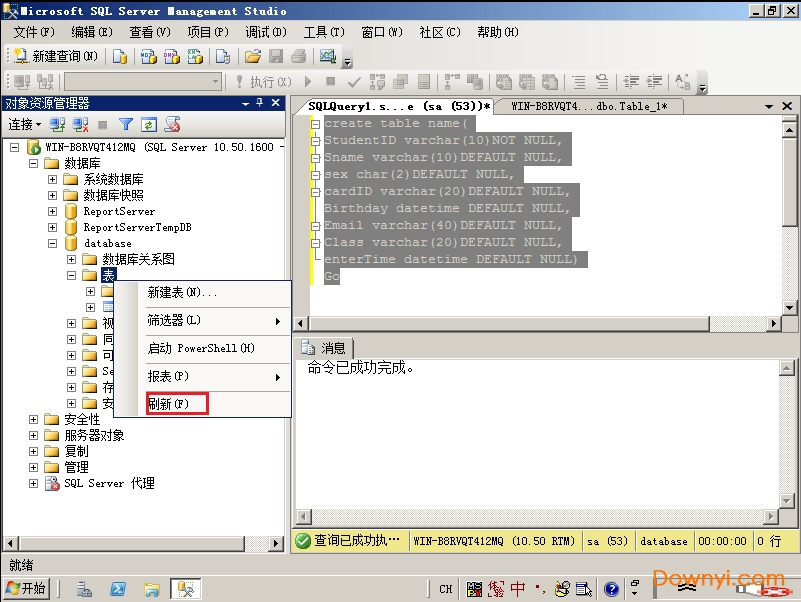Screen dimensions: 801x602
Task: Click the refresh icon in Object Explorer toolbar
Action: [x=149, y=125]
